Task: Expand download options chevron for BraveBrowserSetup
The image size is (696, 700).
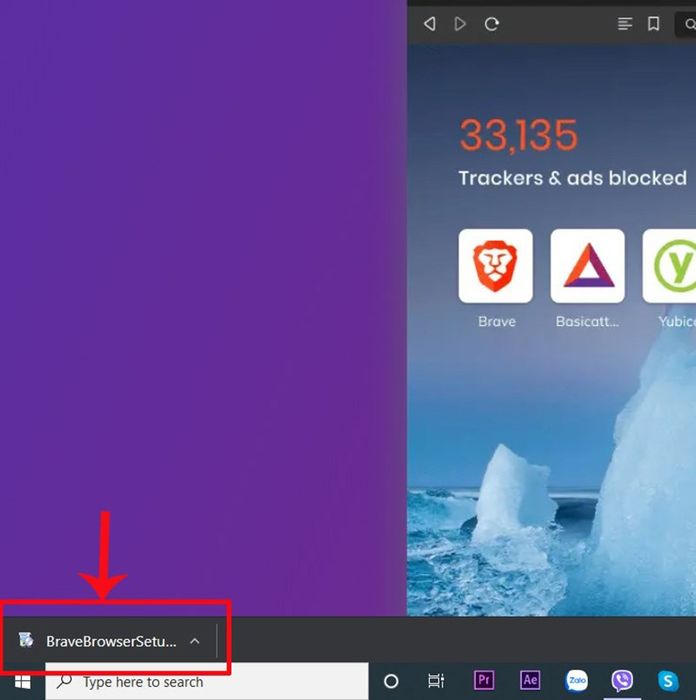Action: pos(195,641)
